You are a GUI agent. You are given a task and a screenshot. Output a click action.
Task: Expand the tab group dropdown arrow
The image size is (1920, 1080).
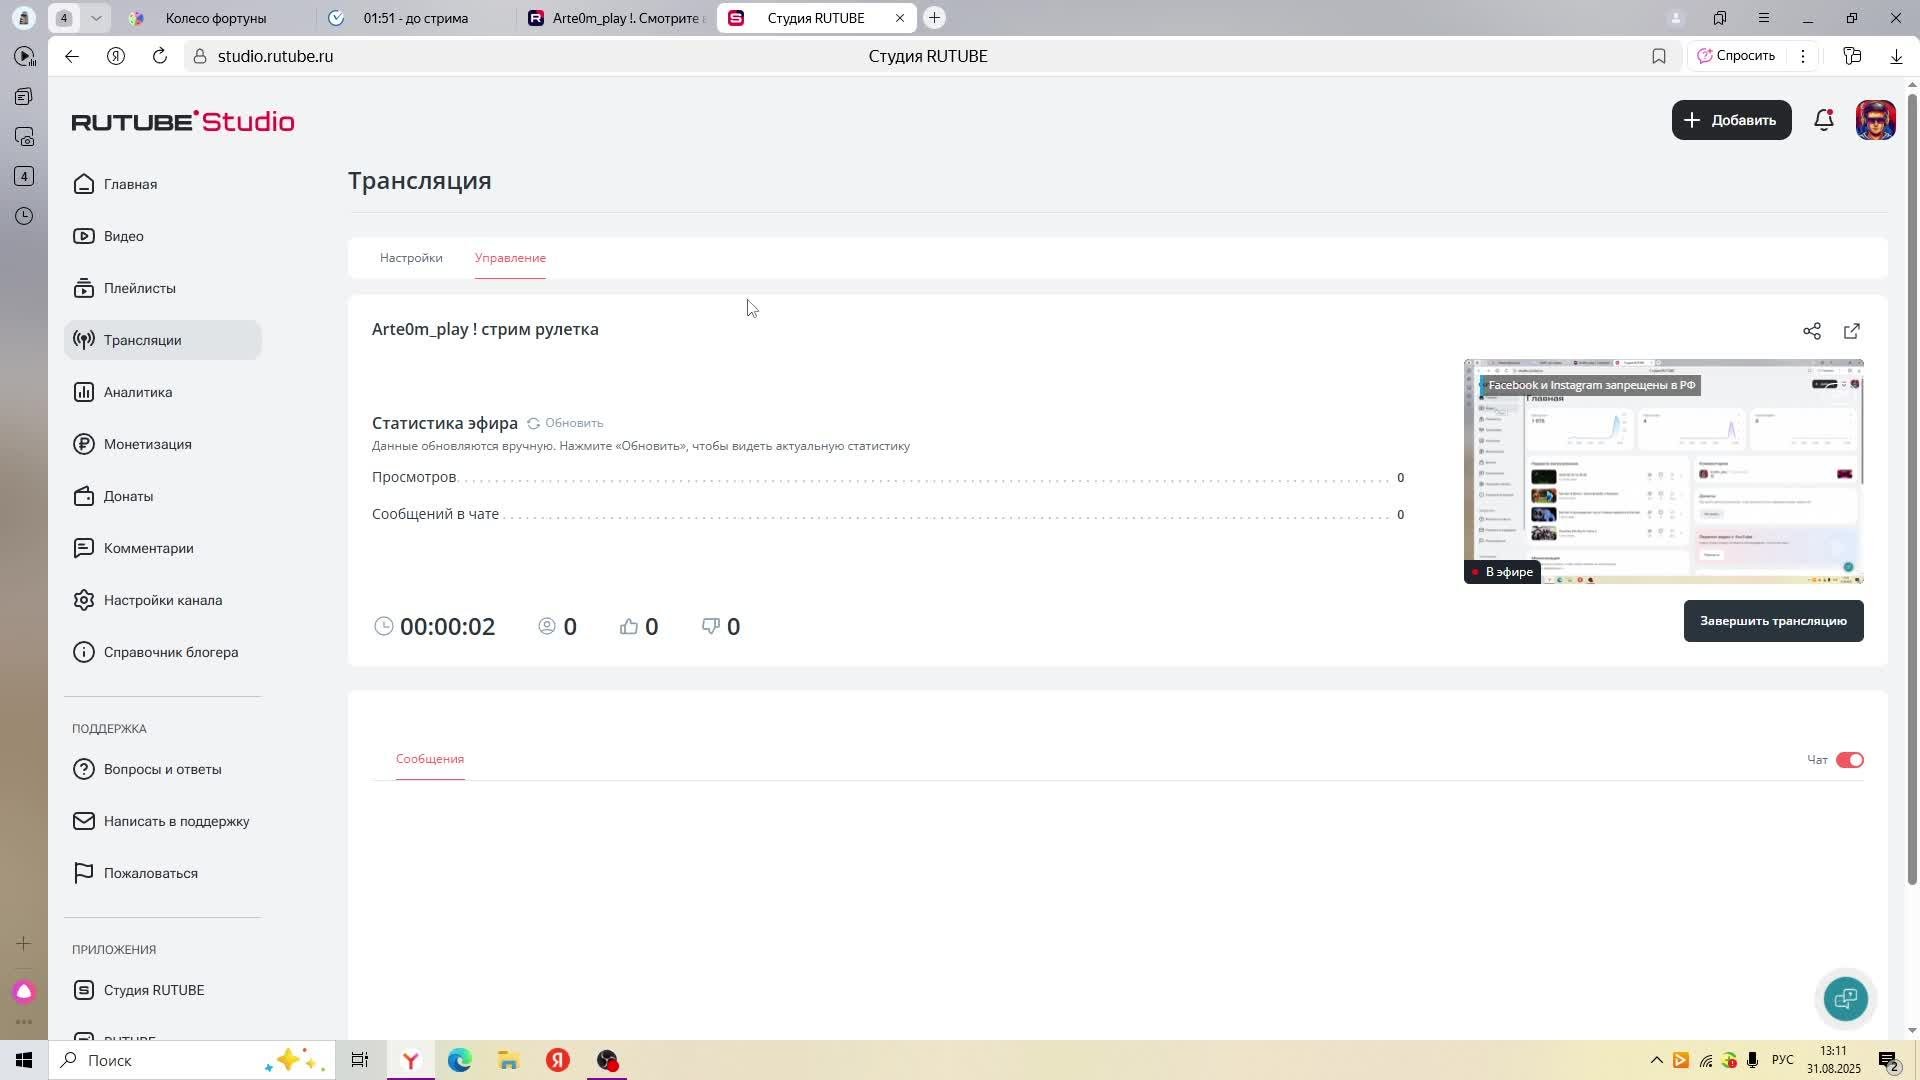coord(96,18)
